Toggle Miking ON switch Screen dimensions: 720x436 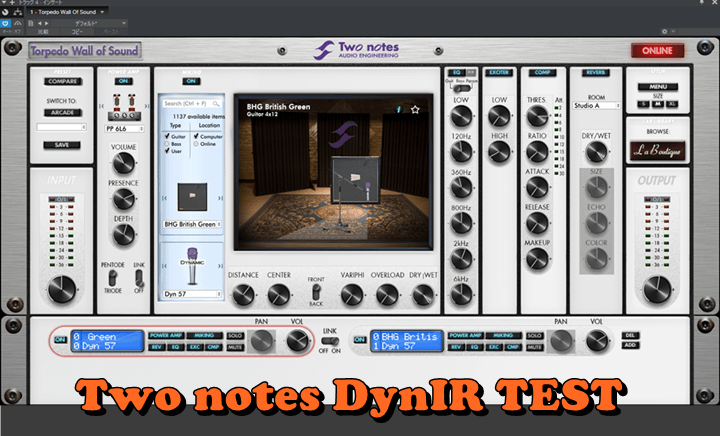(191, 81)
